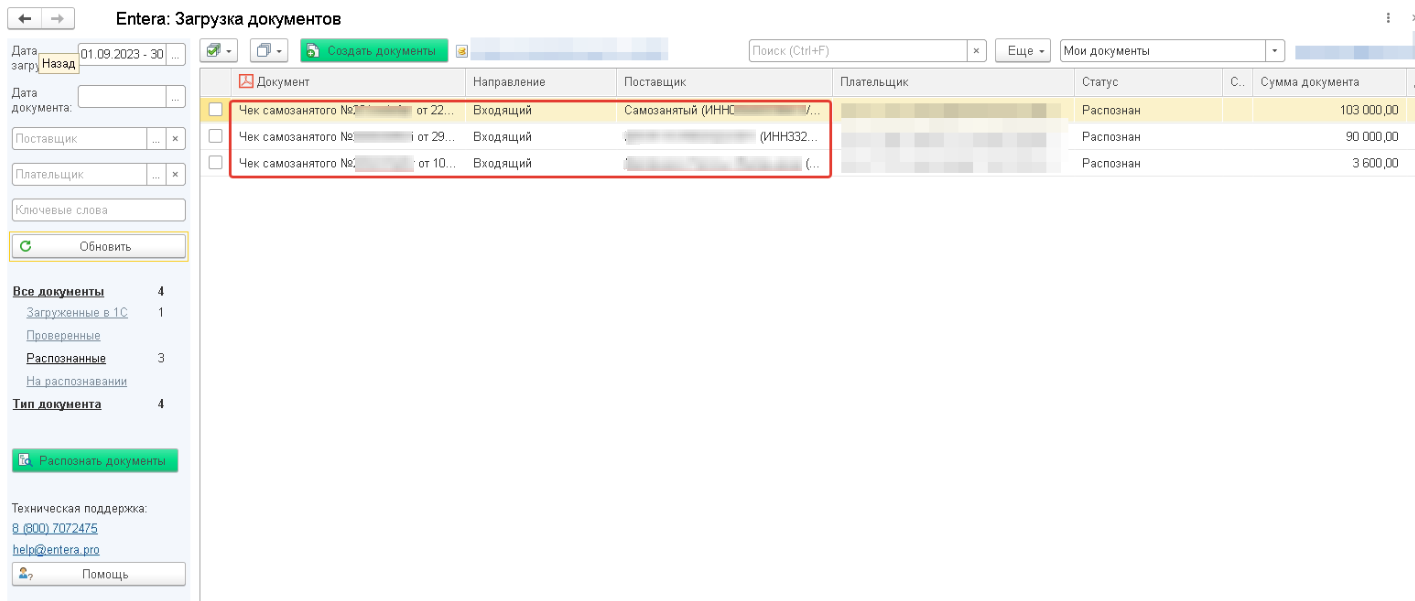Sort by the Сумма документа column header
1415x601 pixels.
tap(1328, 82)
